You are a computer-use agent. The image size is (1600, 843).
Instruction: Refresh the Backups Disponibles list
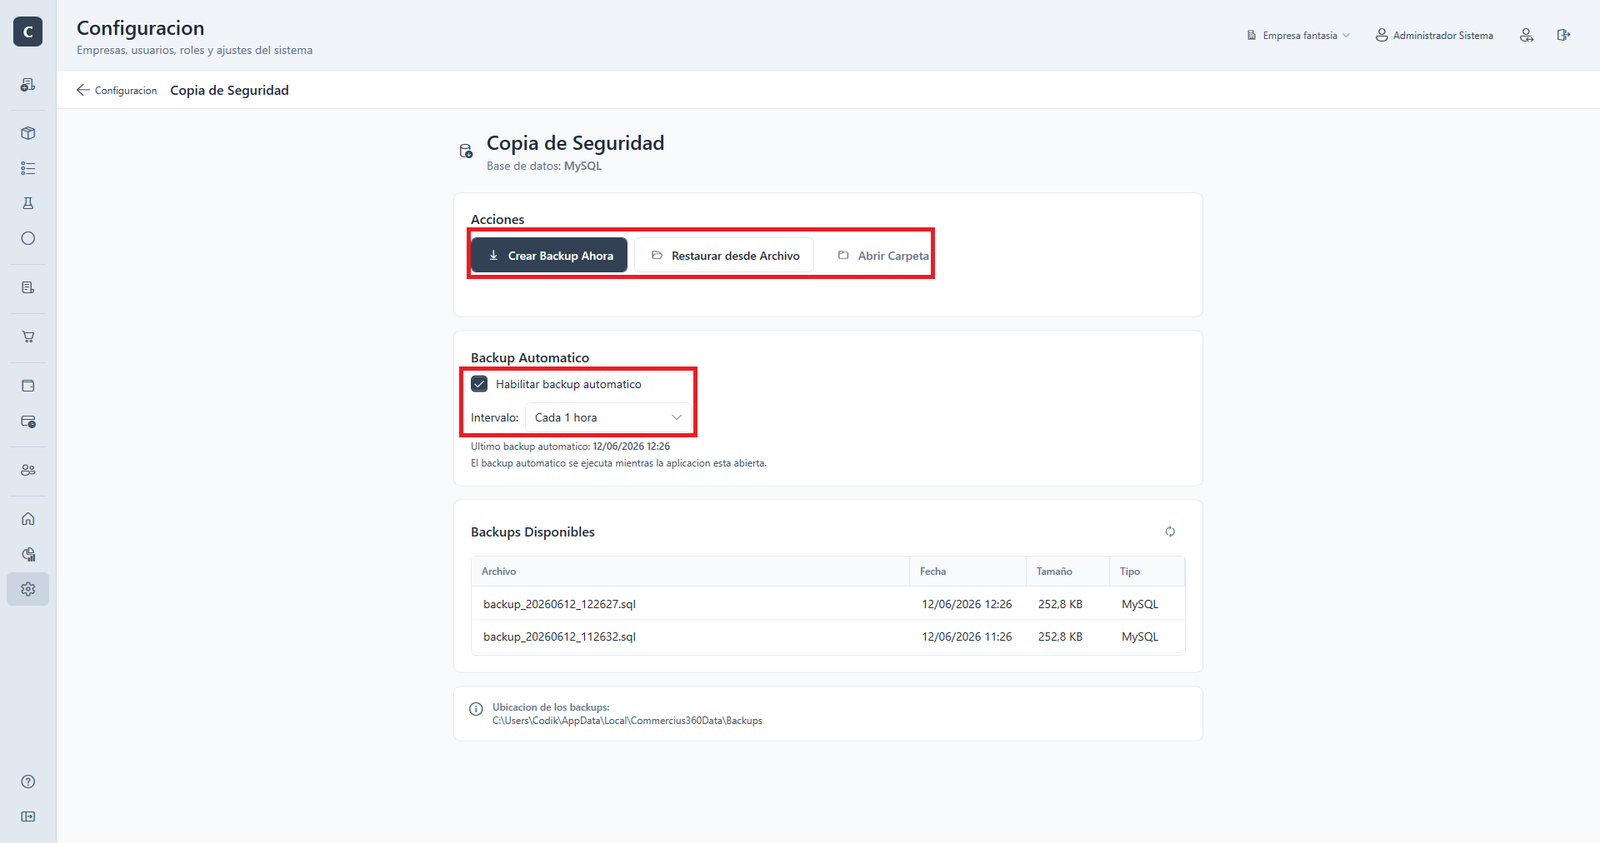pos(1170,532)
